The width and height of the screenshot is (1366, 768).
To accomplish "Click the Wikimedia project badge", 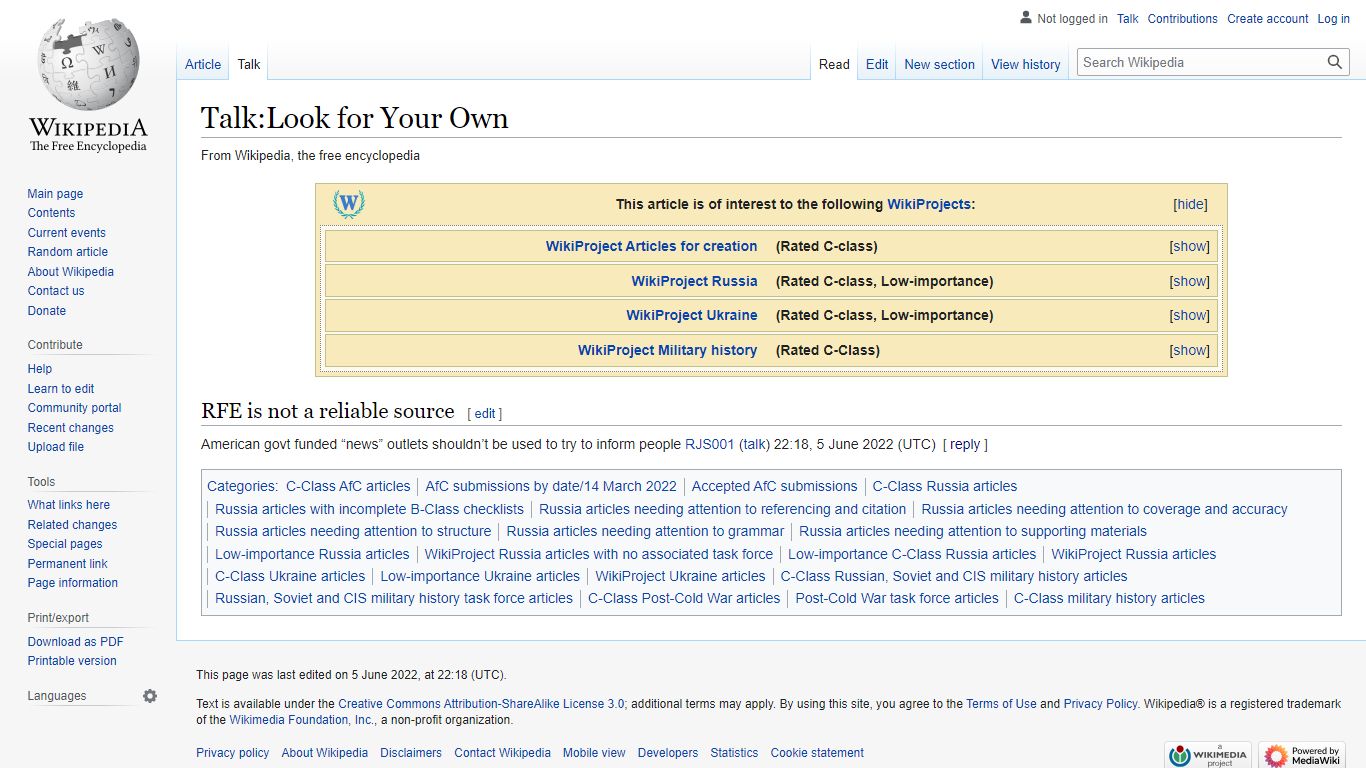I will (x=1208, y=755).
